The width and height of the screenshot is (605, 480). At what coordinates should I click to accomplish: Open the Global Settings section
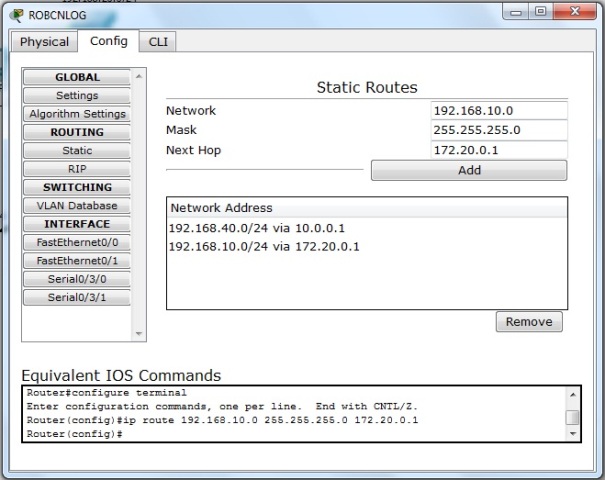tap(77, 96)
